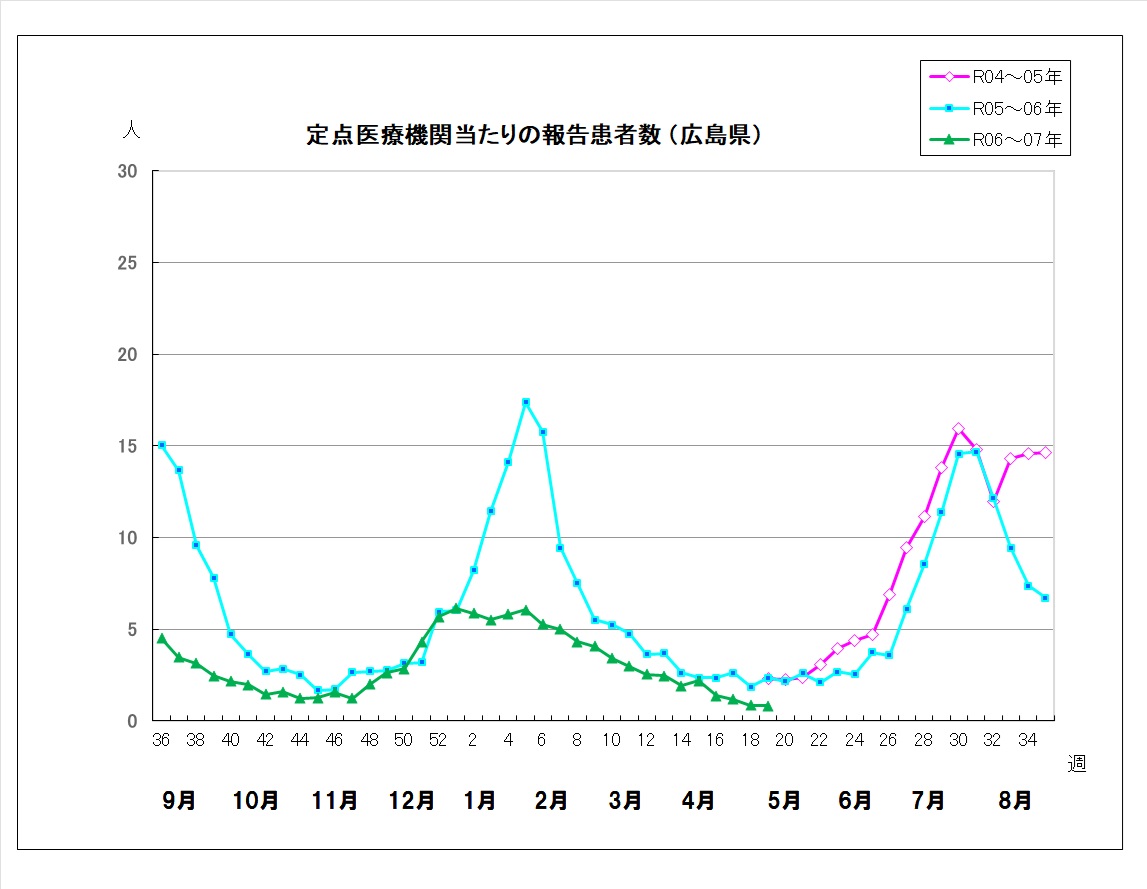Click the last magenta diamond at week 35
Image resolution: width=1147 pixels, height=889 pixels.
pos(1045,453)
